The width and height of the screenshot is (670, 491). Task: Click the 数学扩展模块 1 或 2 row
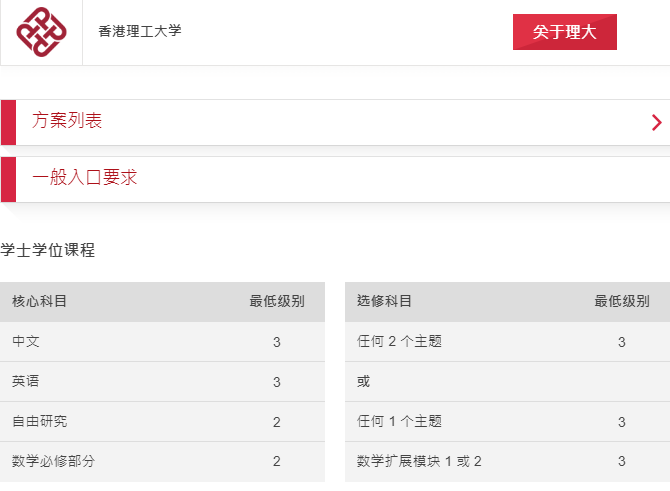[x=507, y=462]
